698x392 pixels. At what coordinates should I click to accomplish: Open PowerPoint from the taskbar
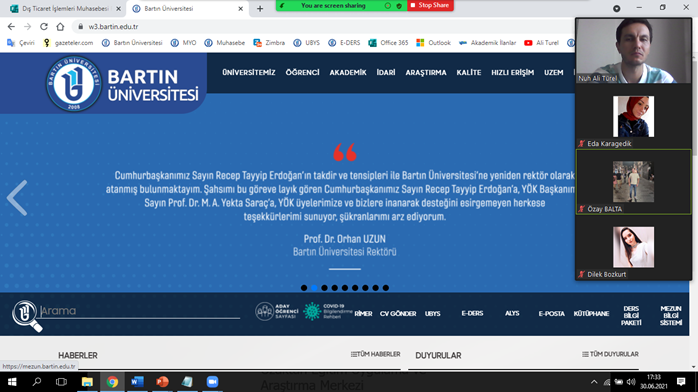162,382
